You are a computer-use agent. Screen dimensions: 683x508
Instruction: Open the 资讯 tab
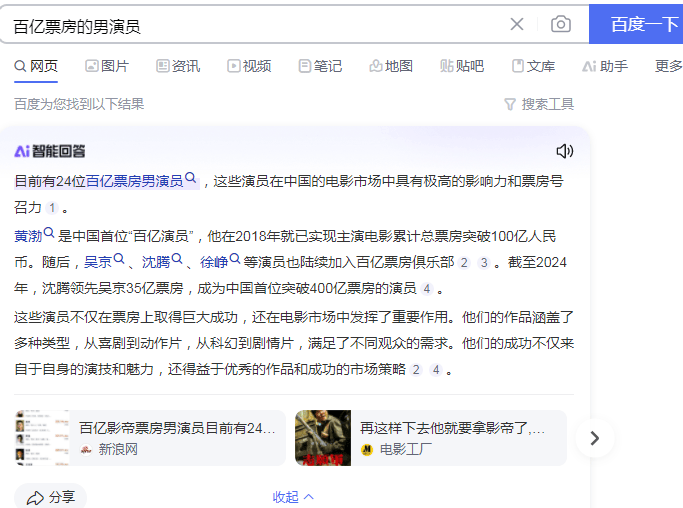coord(178,66)
